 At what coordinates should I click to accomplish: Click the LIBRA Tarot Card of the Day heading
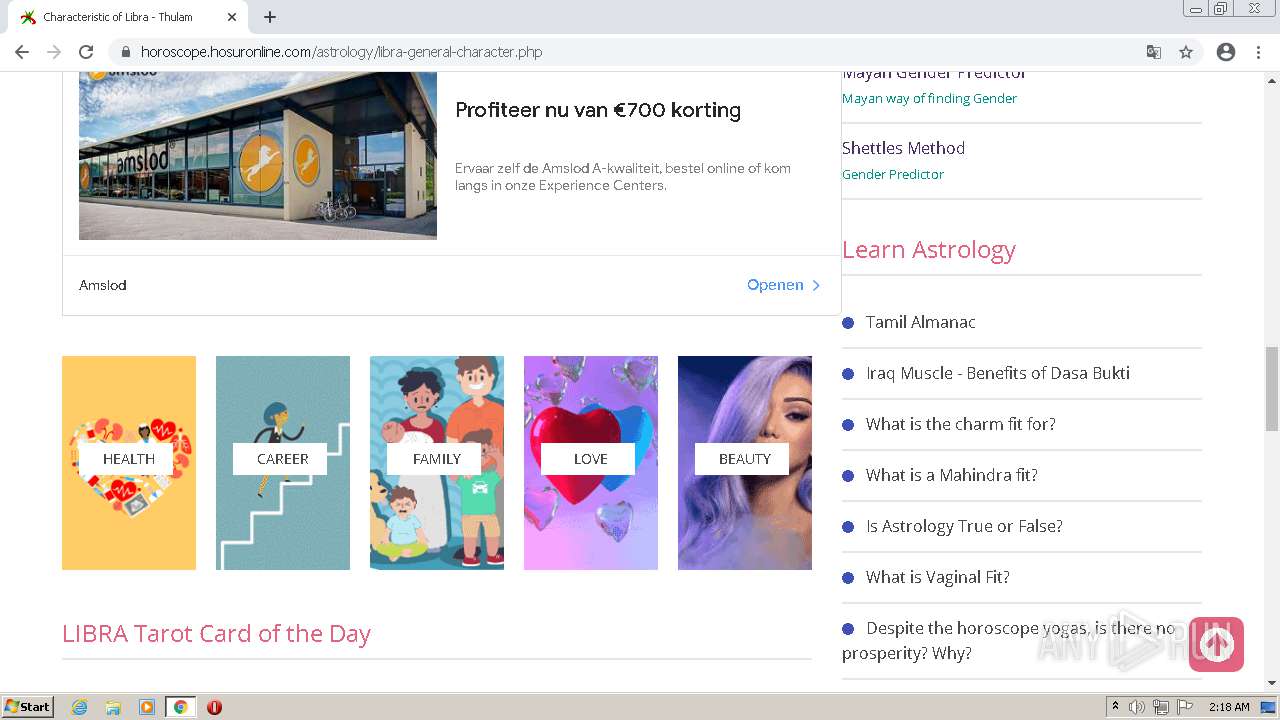tap(216, 633)
